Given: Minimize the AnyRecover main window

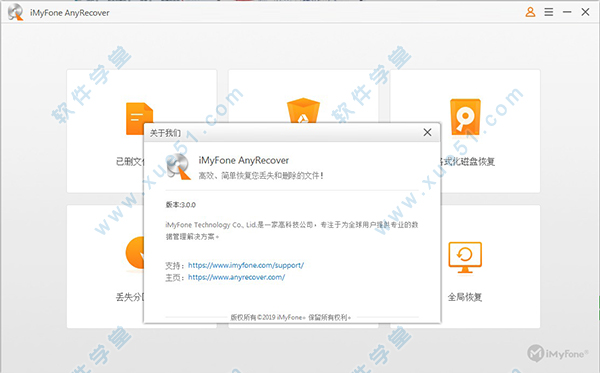Looking at the screenshot, I should [x=567, y=12].
